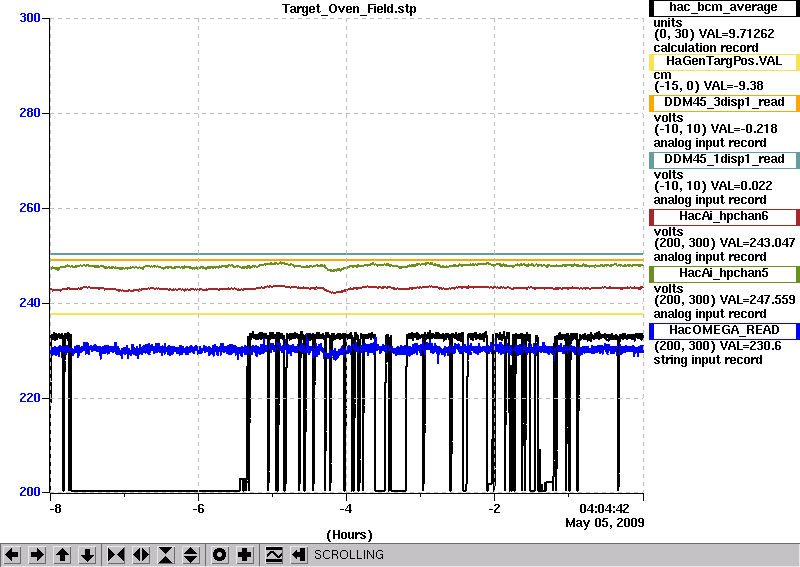Image resolution: width=800 pixels, height=567 pixels.
Task: Click the vertical hourglass value-zoom icon
Action: (x=166, y=555)
